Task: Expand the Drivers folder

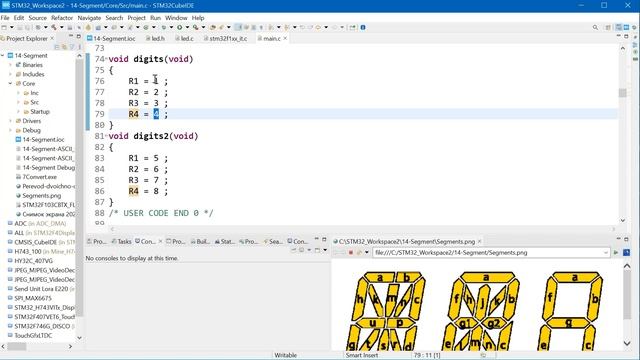Action: (x=10, y=121)
